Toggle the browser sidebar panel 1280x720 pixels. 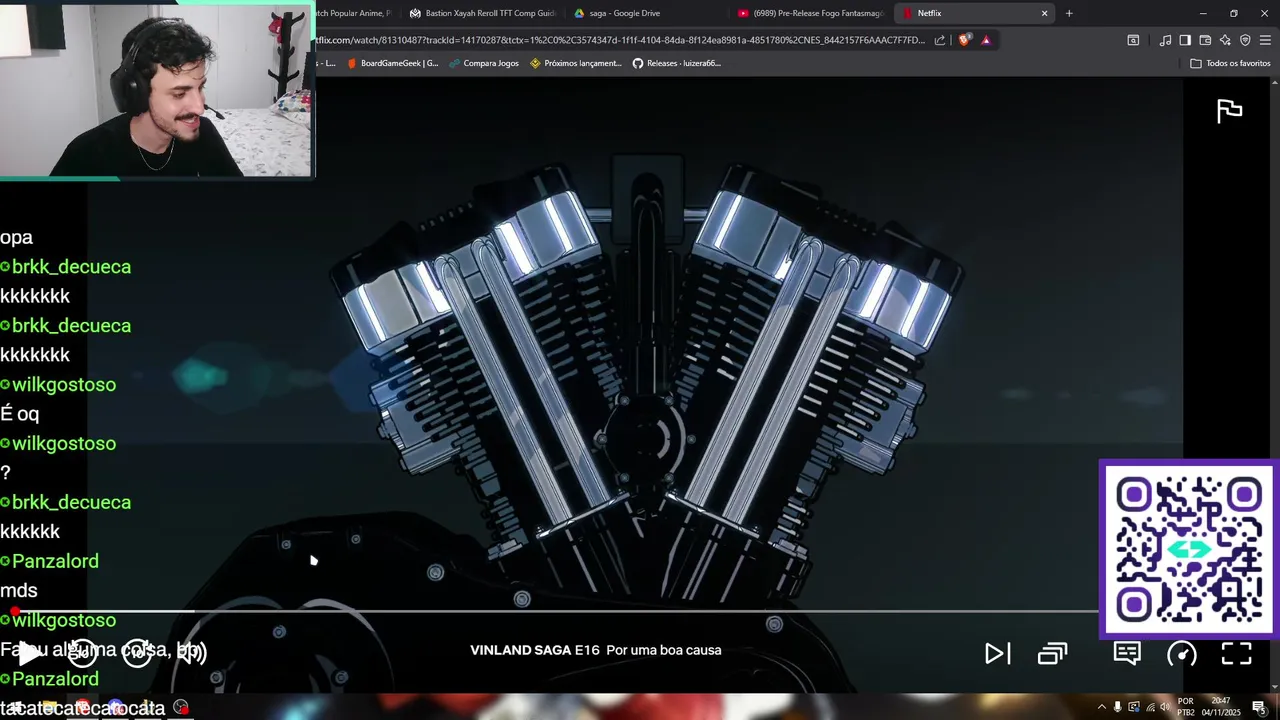[1185, 40]
